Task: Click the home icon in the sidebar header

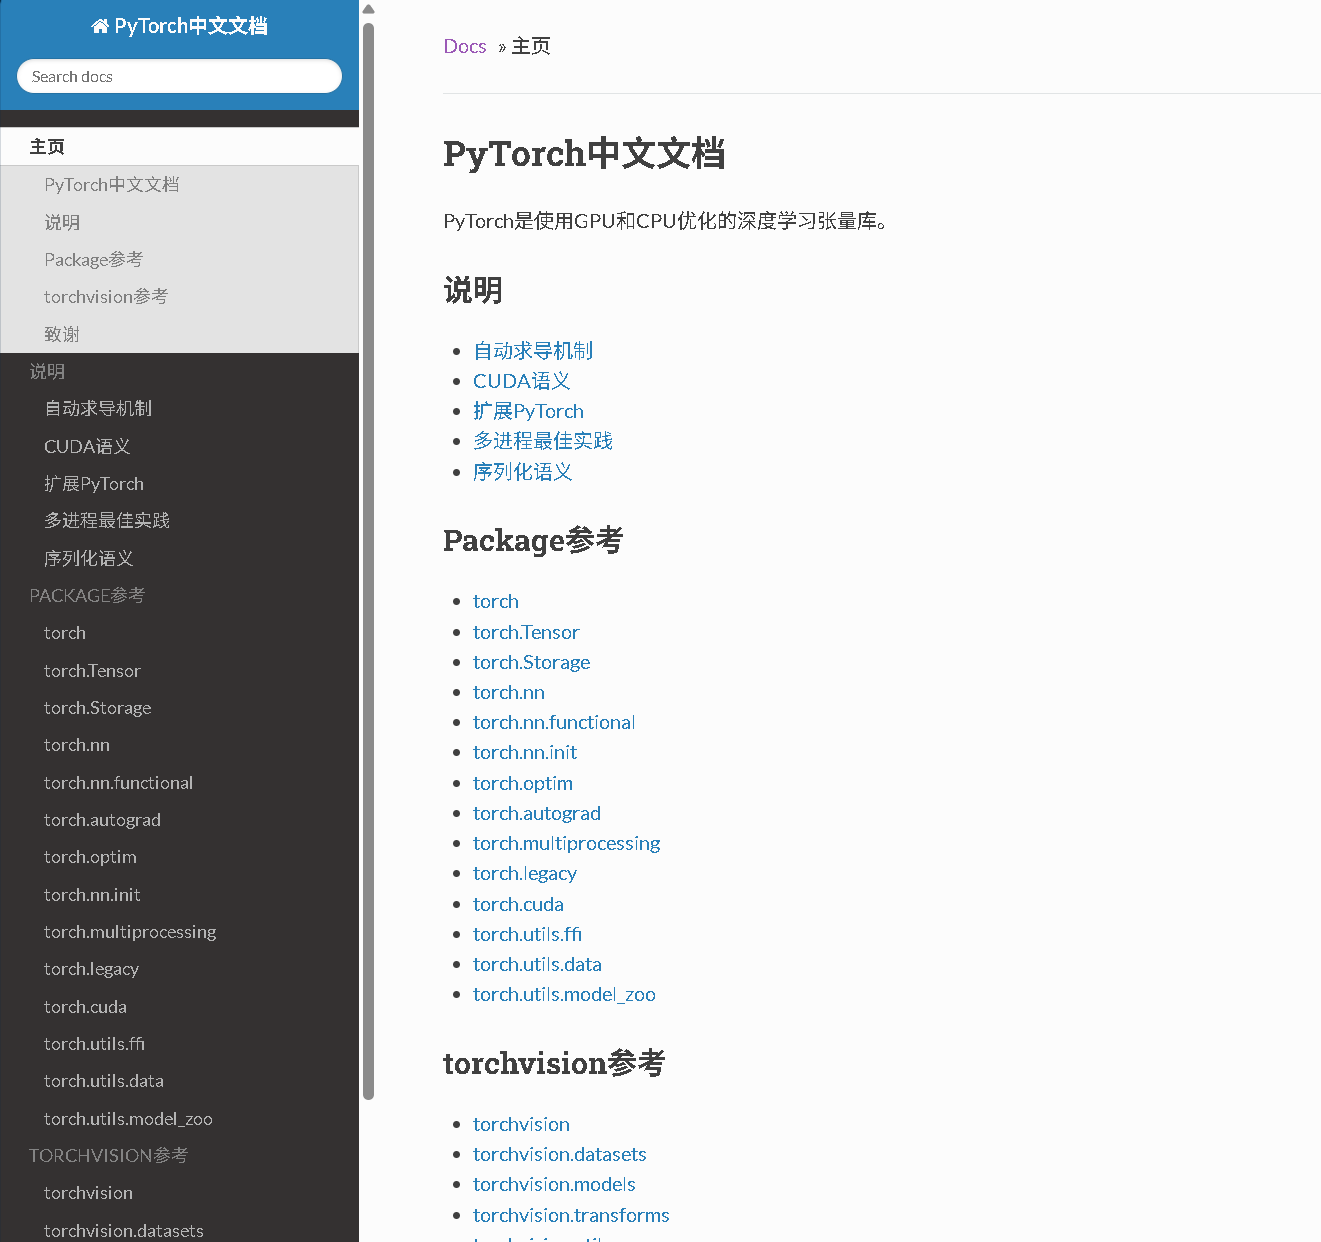Action: tap(99, 25)
